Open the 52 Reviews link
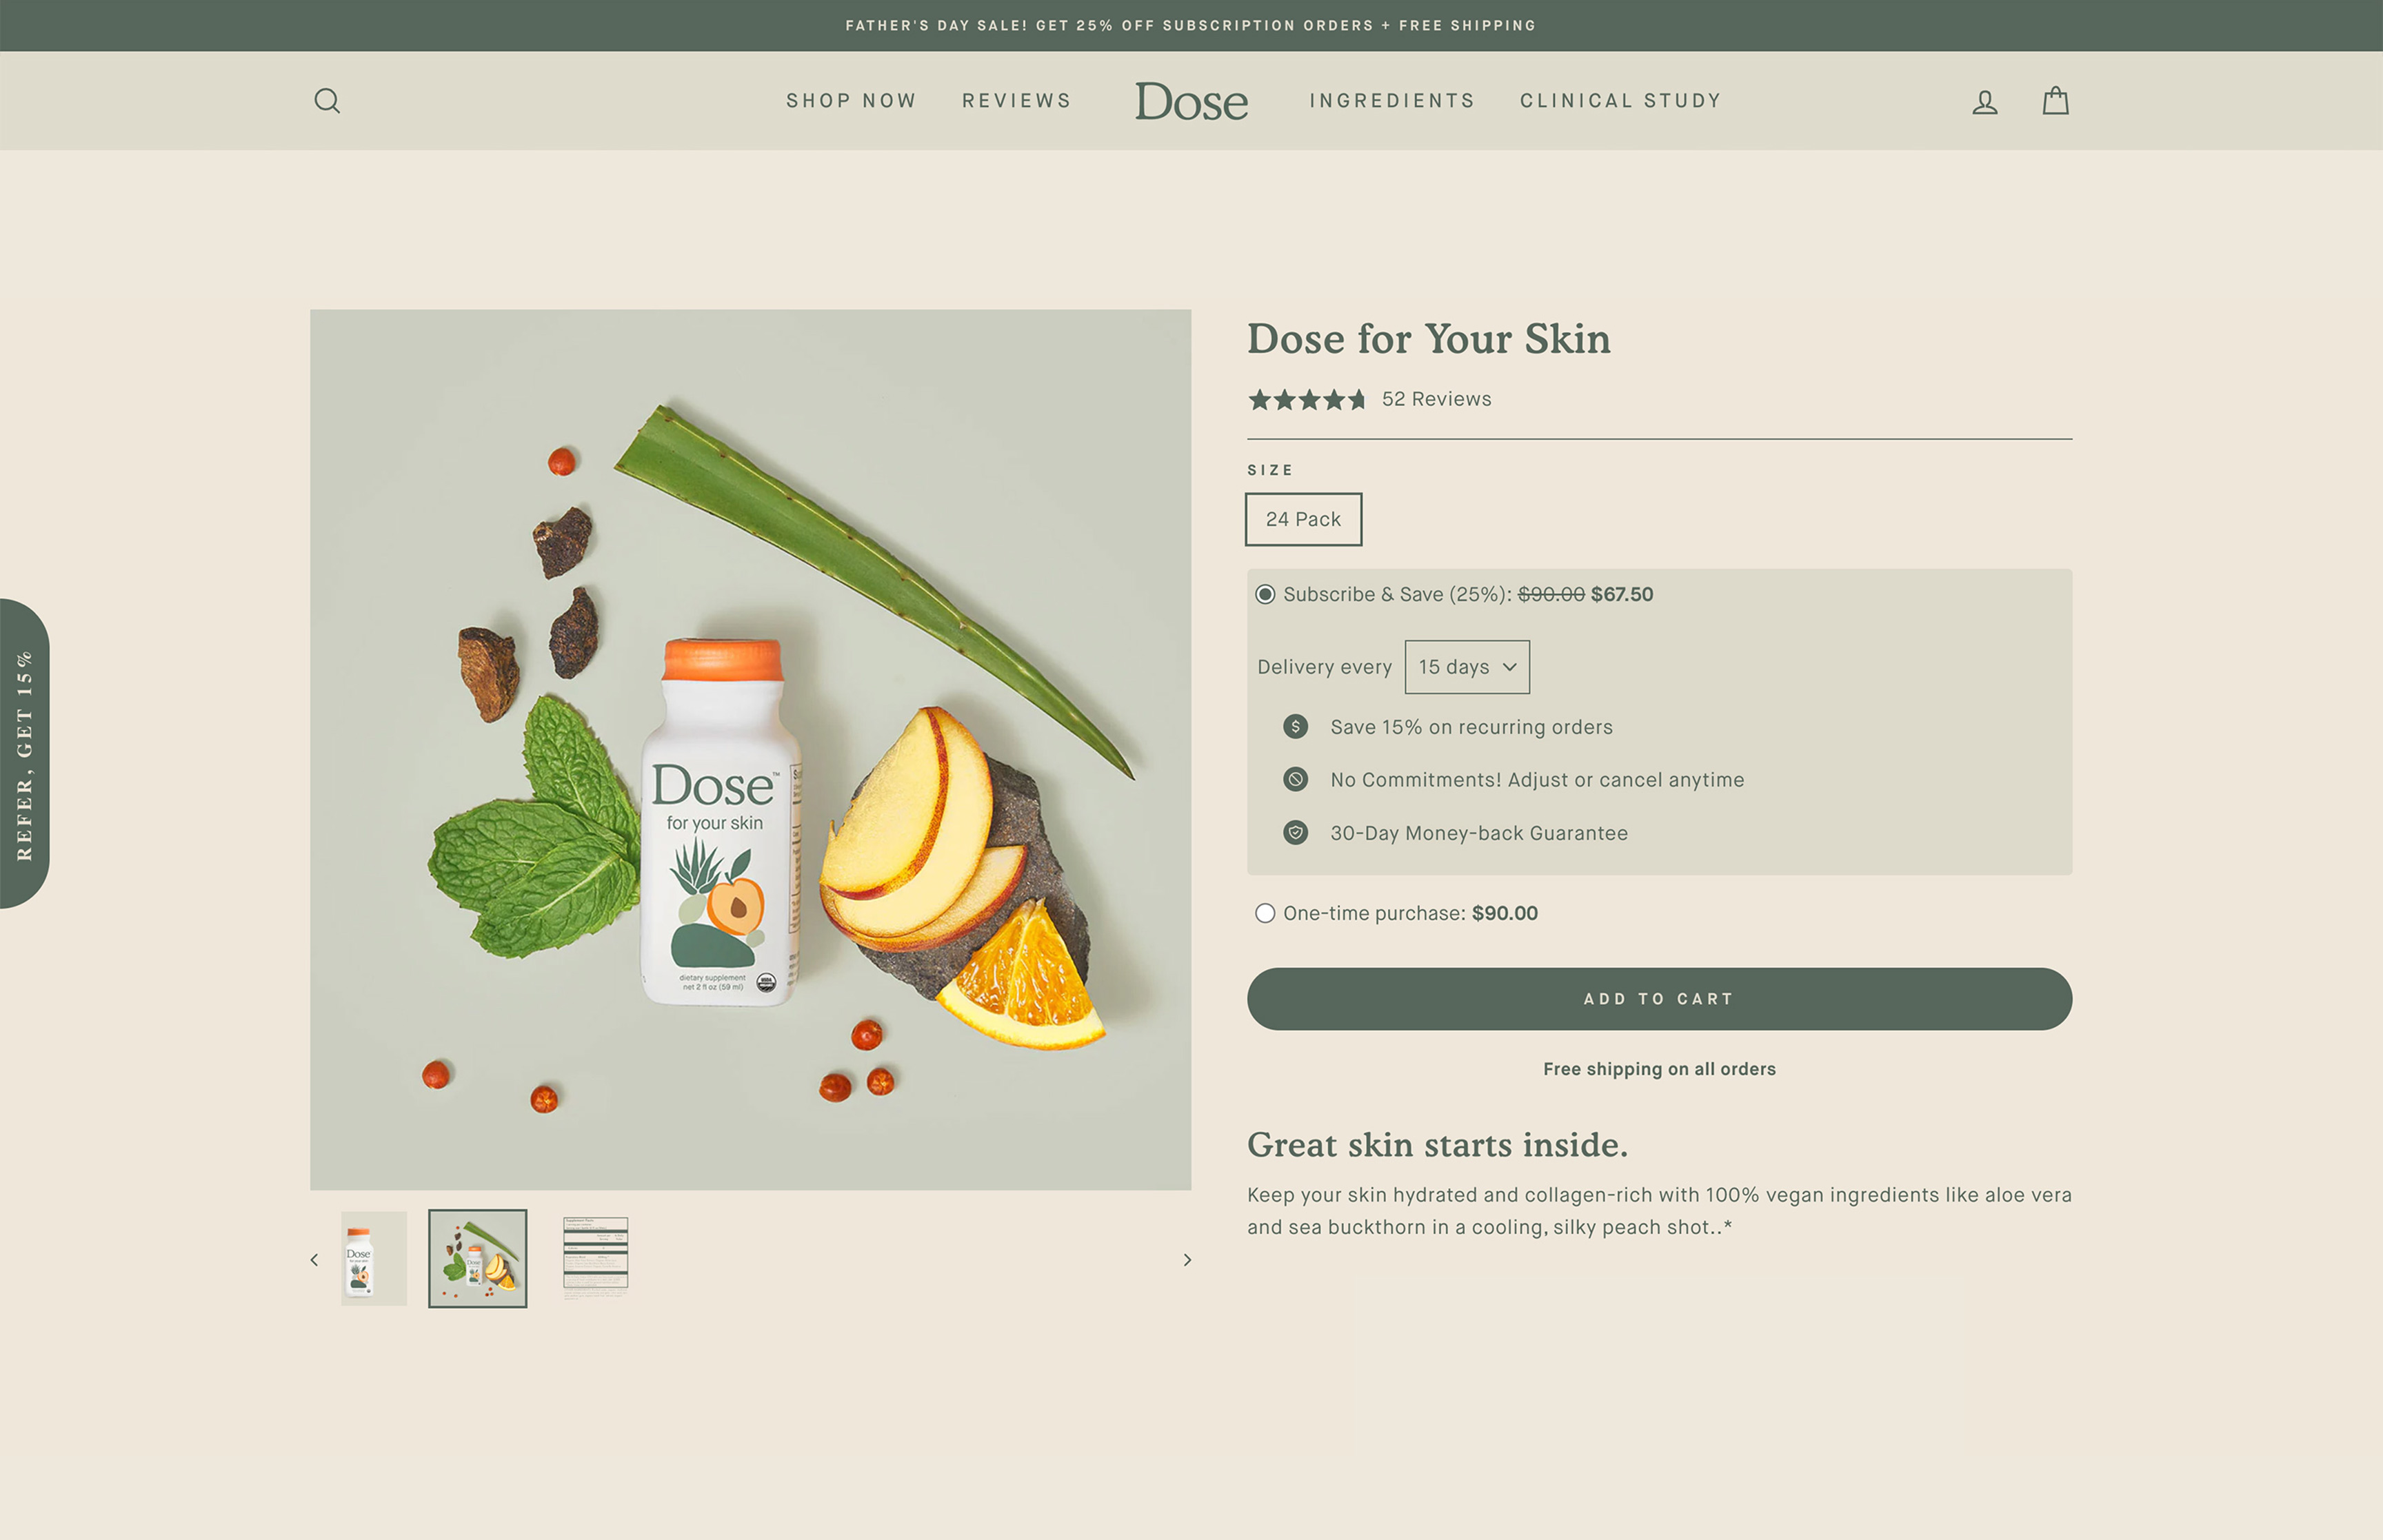 tap(1436, 399)
